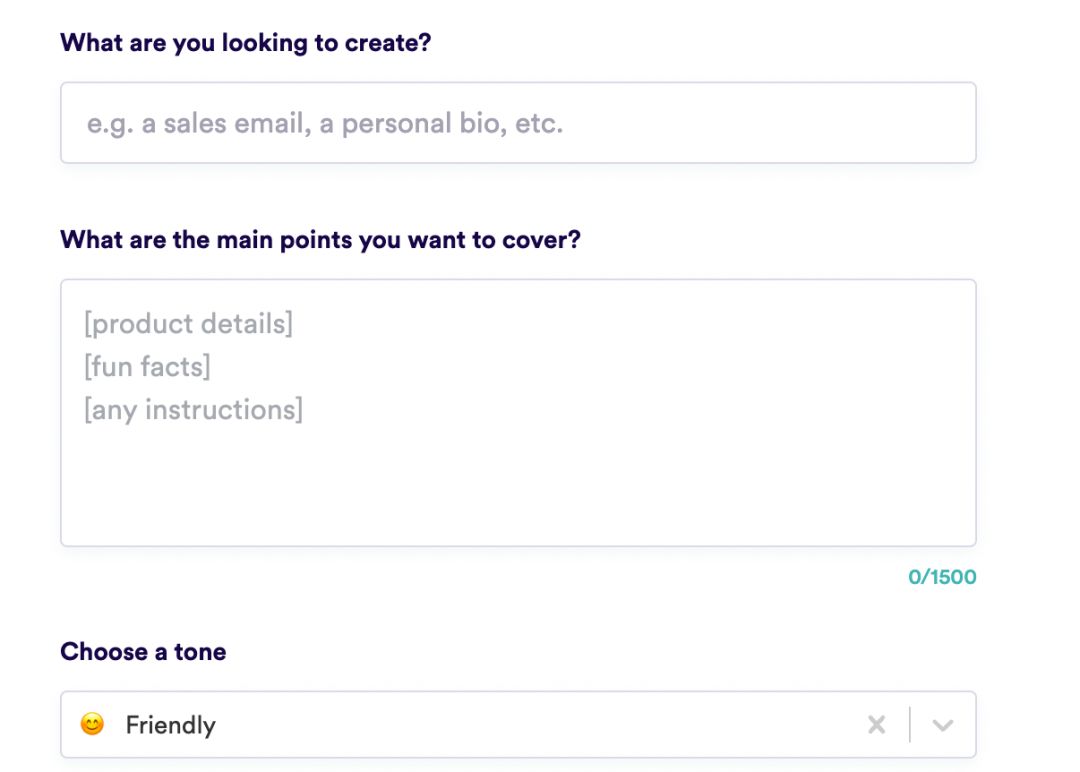
Task: Click the 'Choose a tone' label
Action: point(143,651)
